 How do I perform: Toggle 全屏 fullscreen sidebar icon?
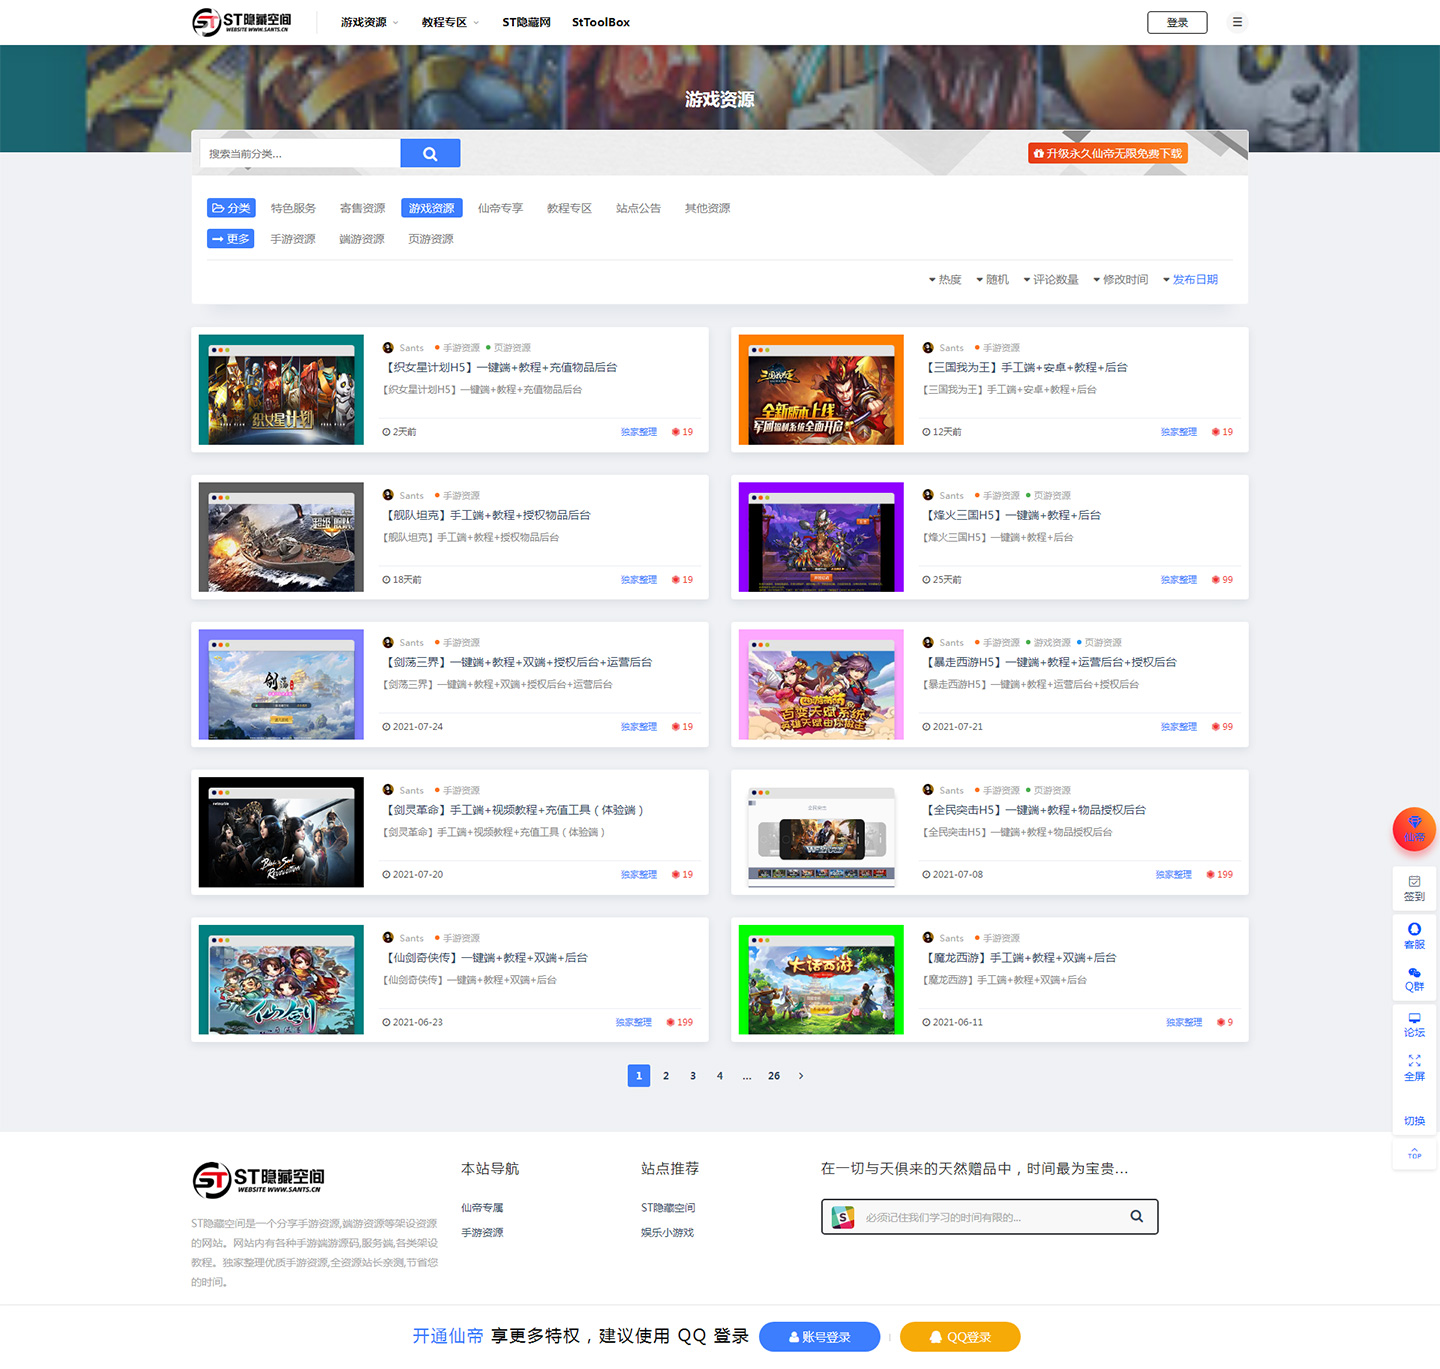1414,1068
